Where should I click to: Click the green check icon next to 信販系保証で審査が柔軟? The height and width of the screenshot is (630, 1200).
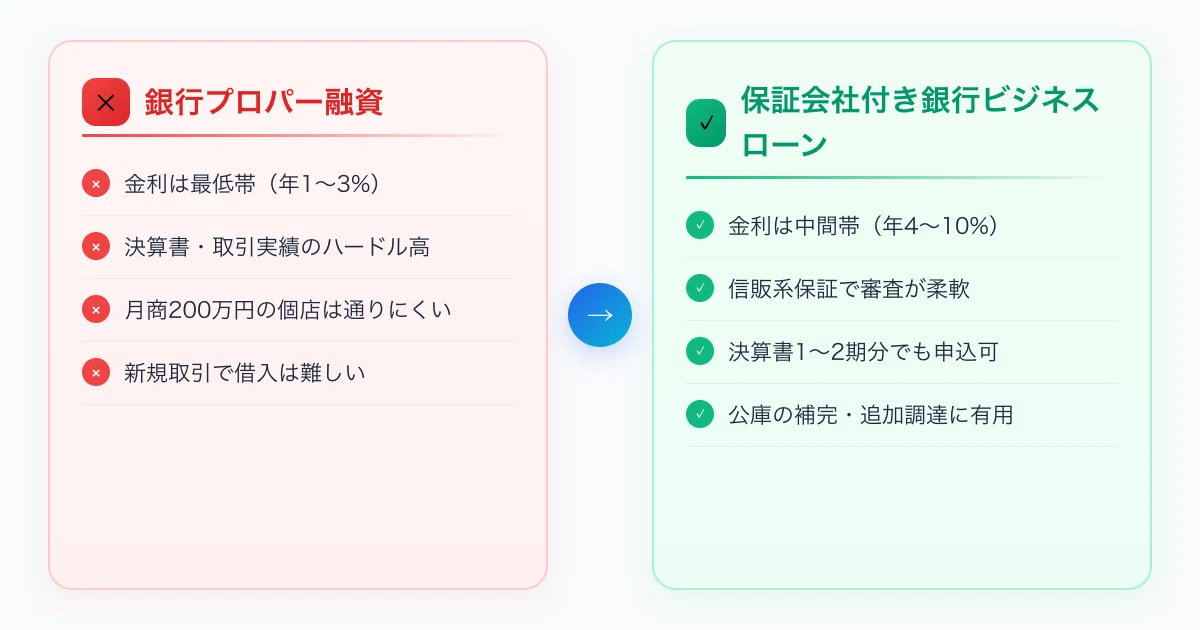(700, 289)
